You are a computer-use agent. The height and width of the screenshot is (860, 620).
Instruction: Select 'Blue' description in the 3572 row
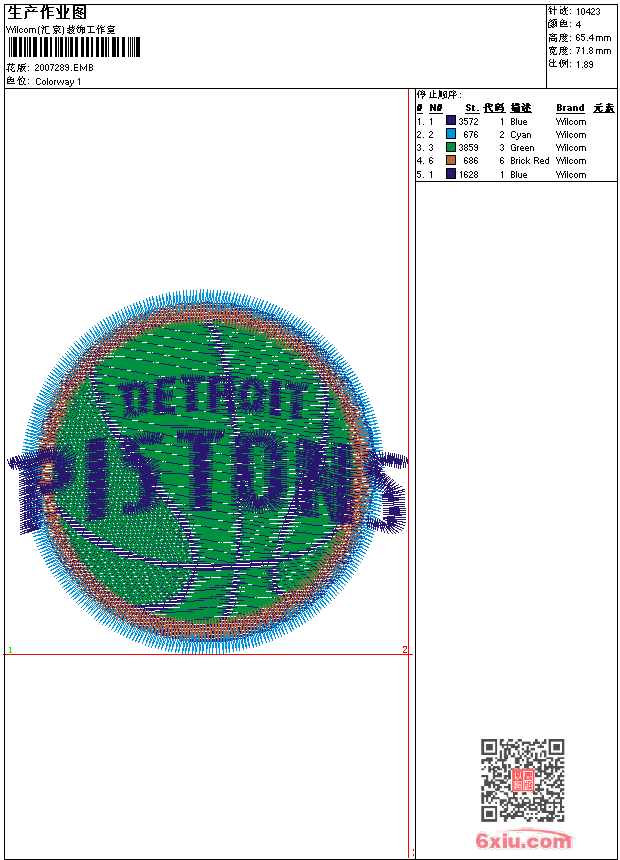point(518,122)
